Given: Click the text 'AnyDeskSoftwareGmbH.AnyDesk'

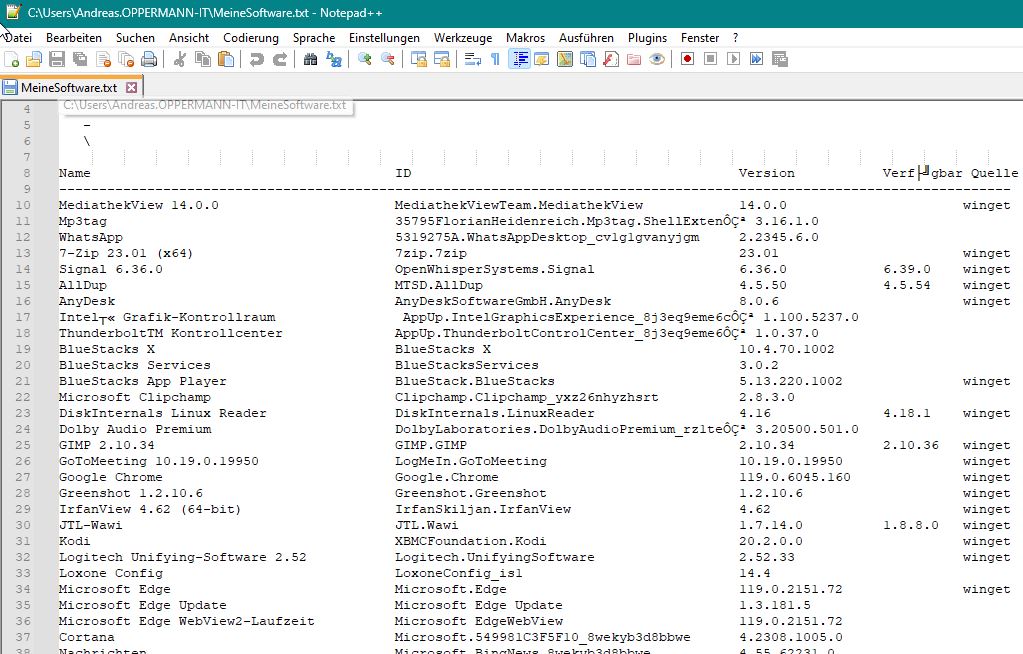Looking at the screenshot, I should (503, 301).
